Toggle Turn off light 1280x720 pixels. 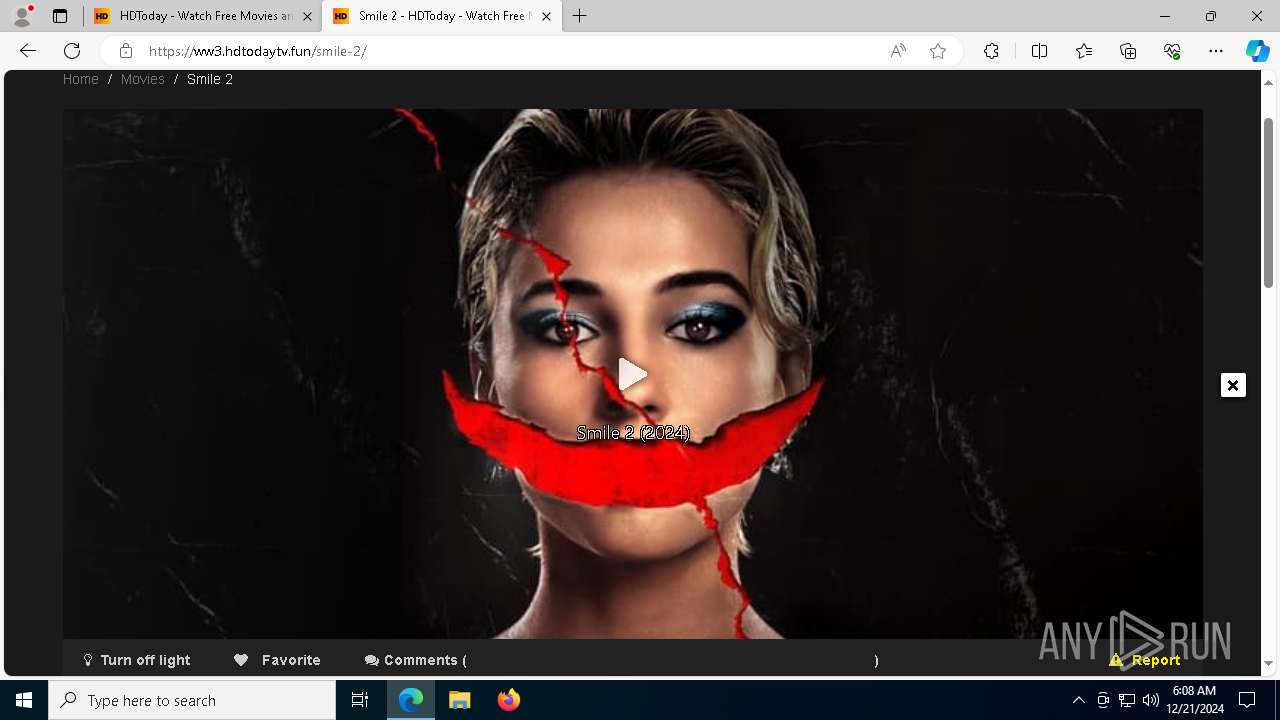tap(136, 660)
